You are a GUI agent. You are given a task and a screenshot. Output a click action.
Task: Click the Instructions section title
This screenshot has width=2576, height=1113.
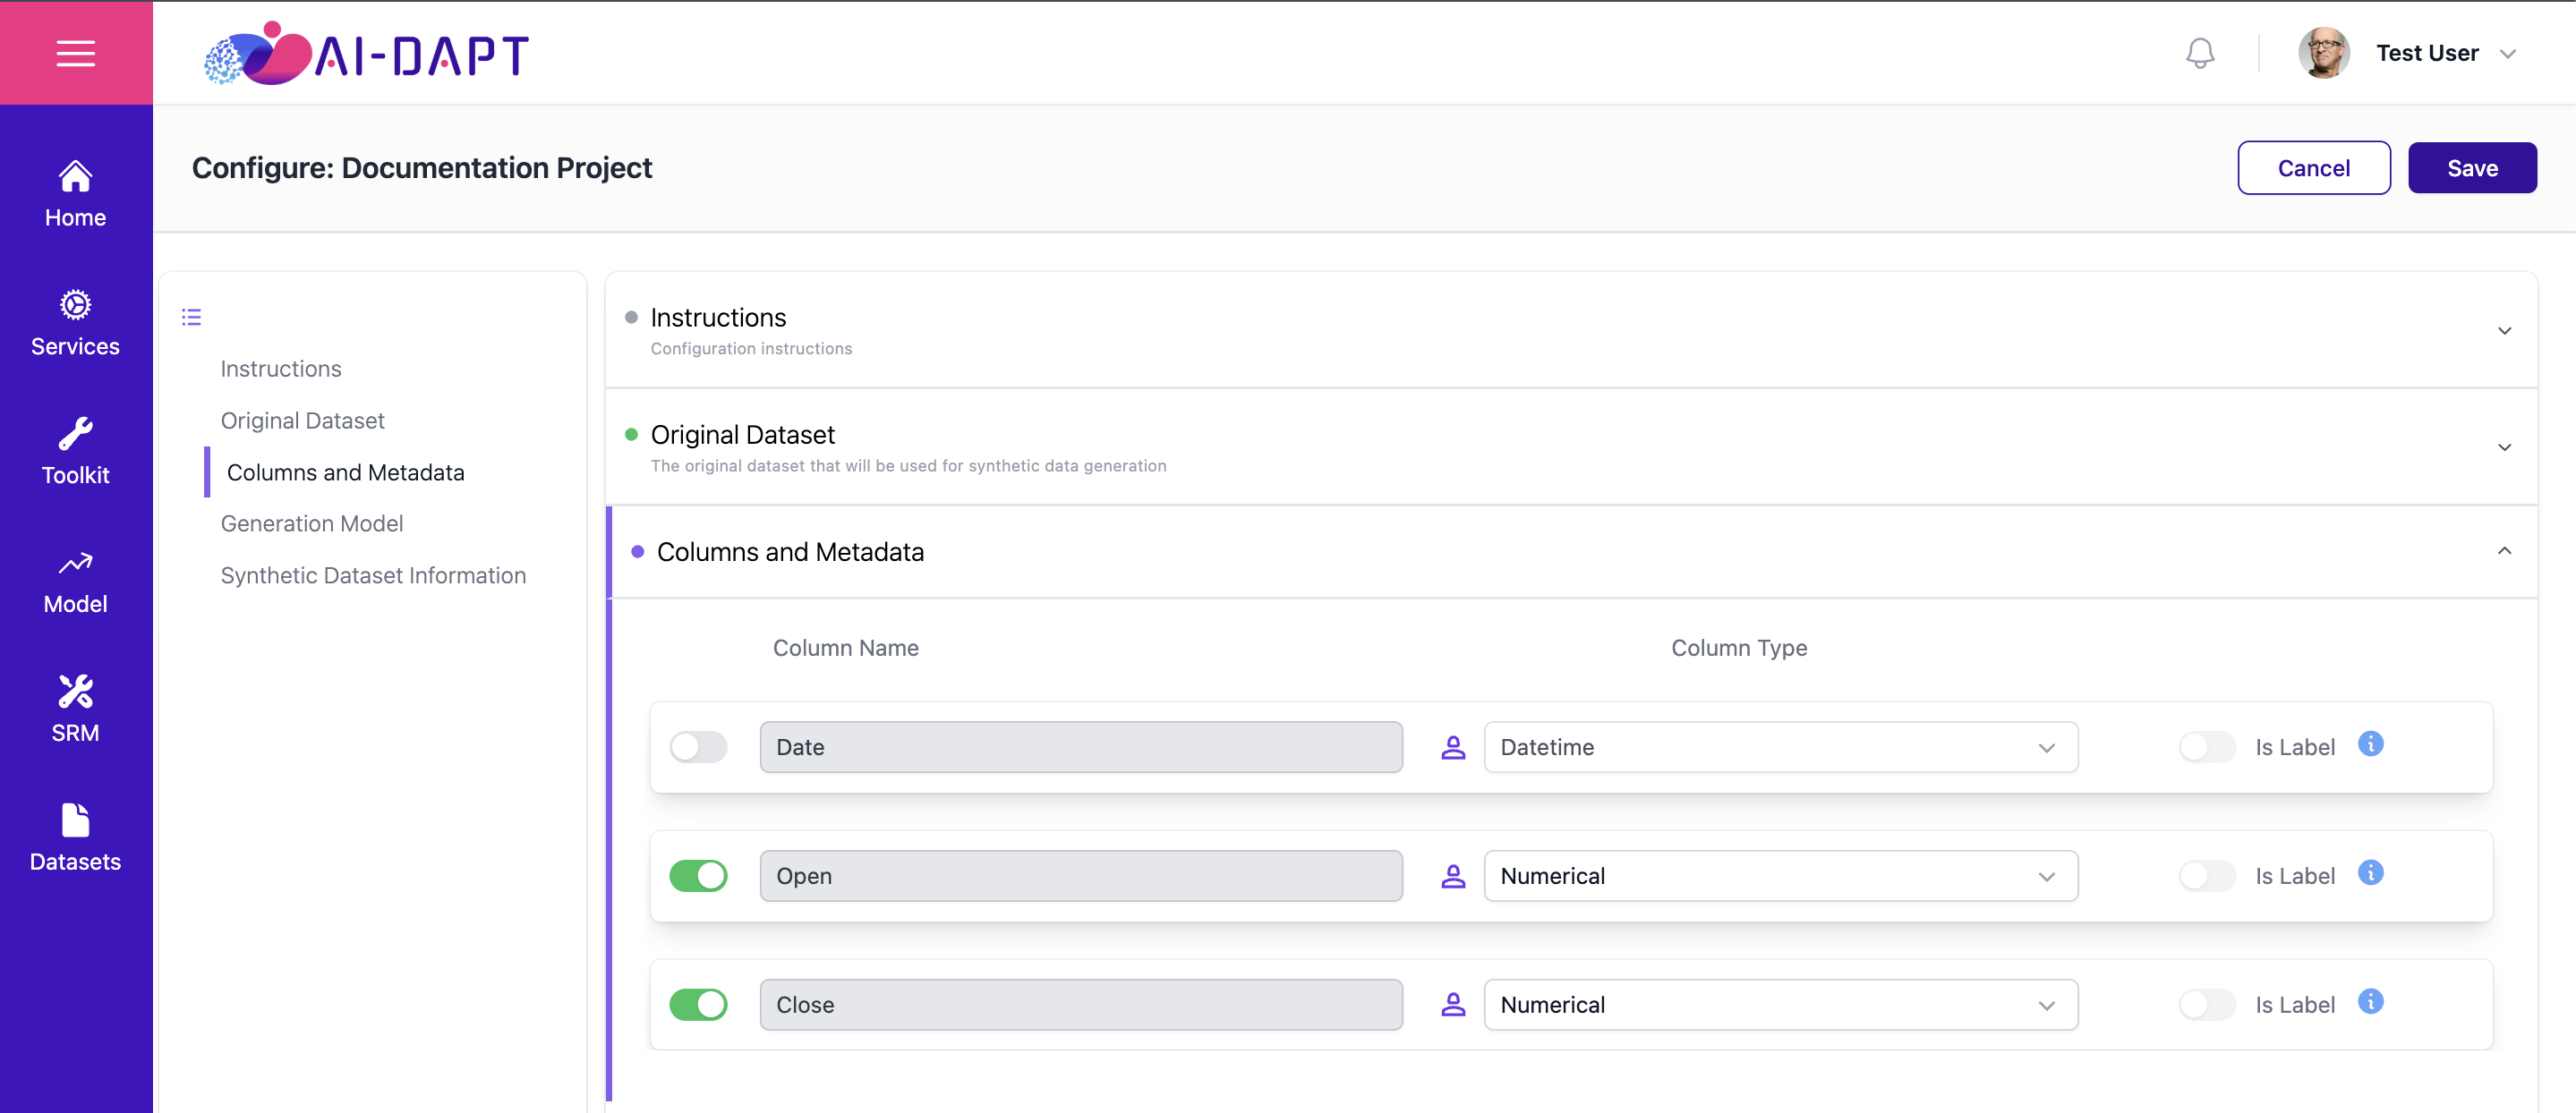point(718,318)
